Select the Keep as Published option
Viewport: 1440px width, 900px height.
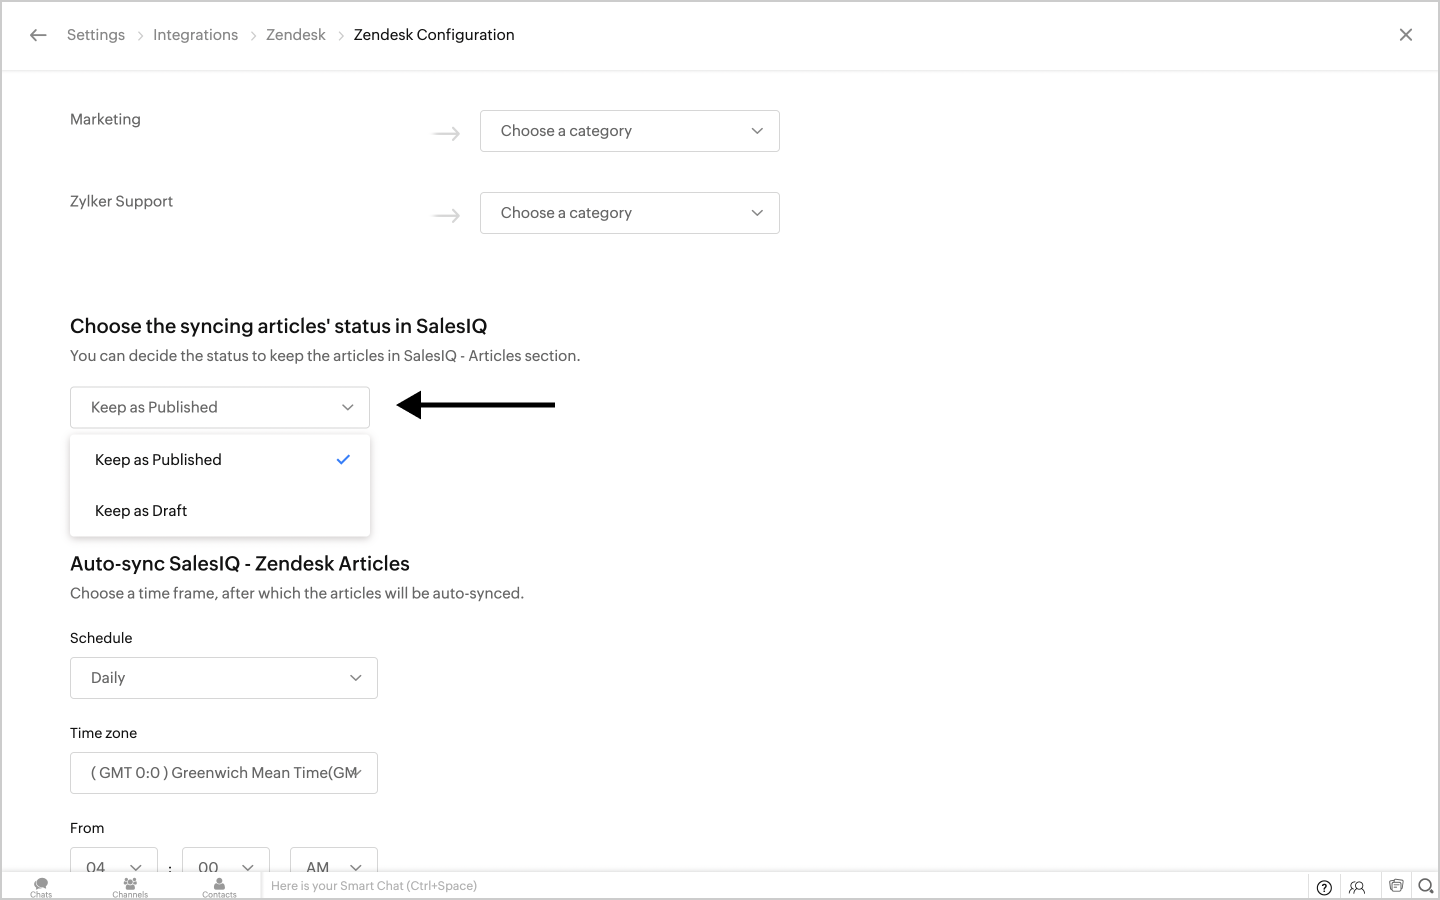pos(220,460)
